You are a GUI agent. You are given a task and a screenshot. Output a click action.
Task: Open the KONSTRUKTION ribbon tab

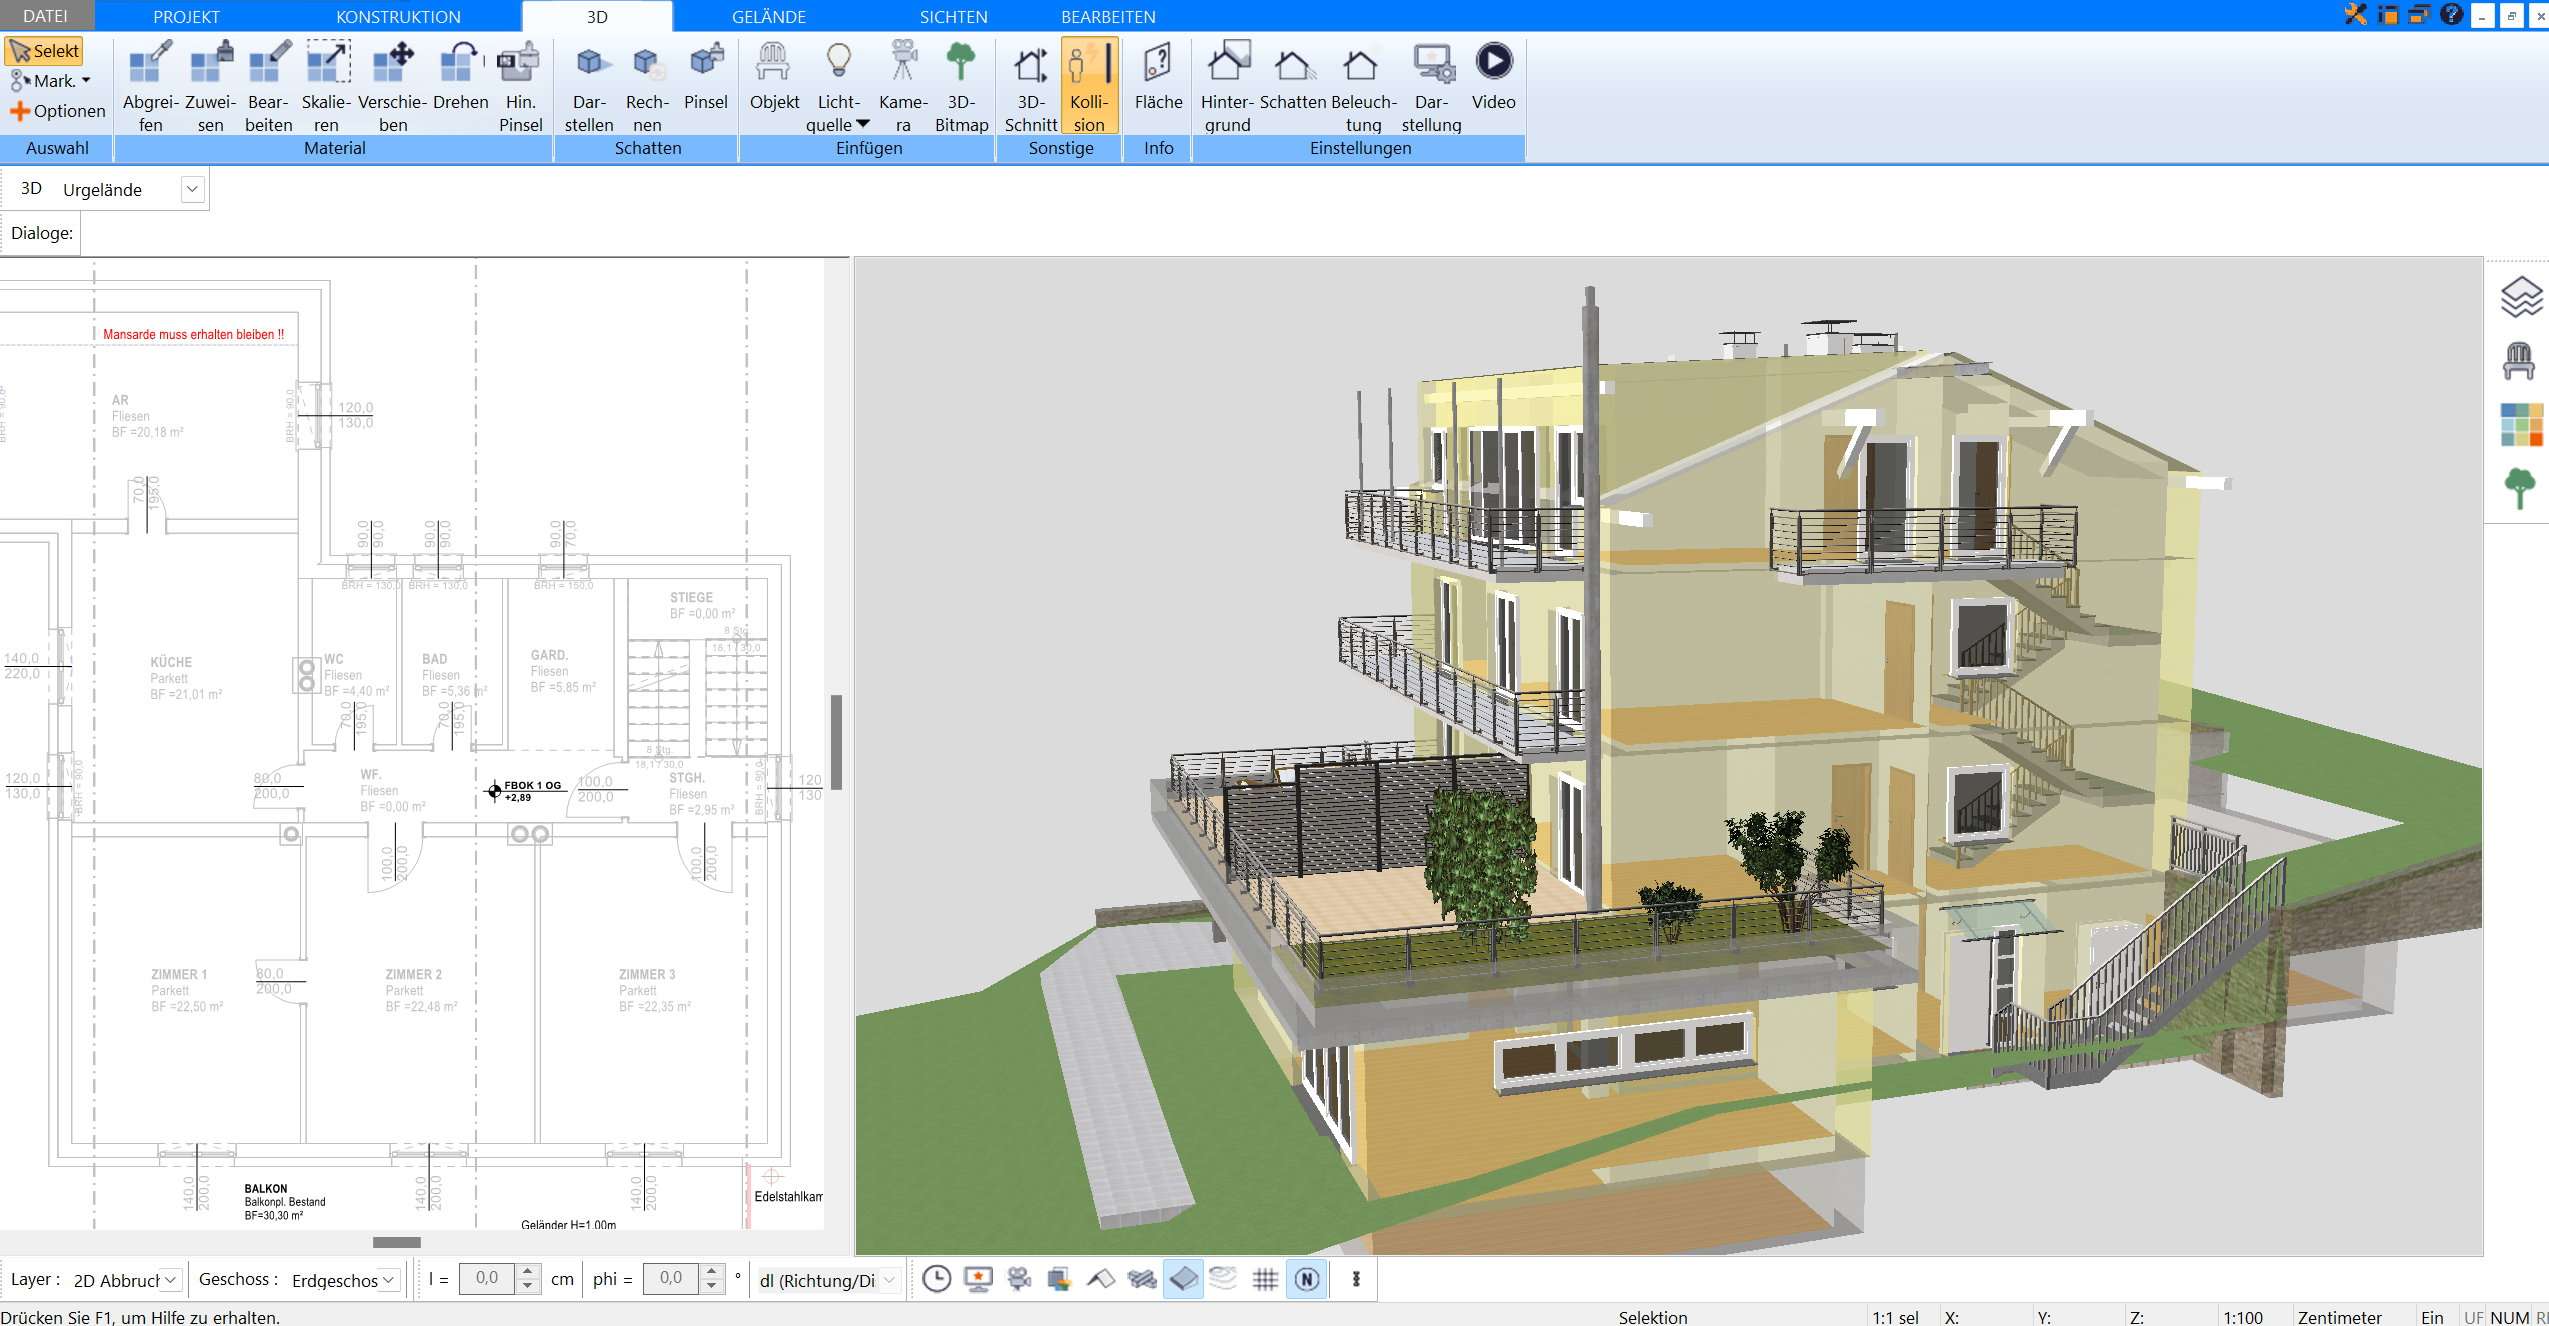pos(398,16)
